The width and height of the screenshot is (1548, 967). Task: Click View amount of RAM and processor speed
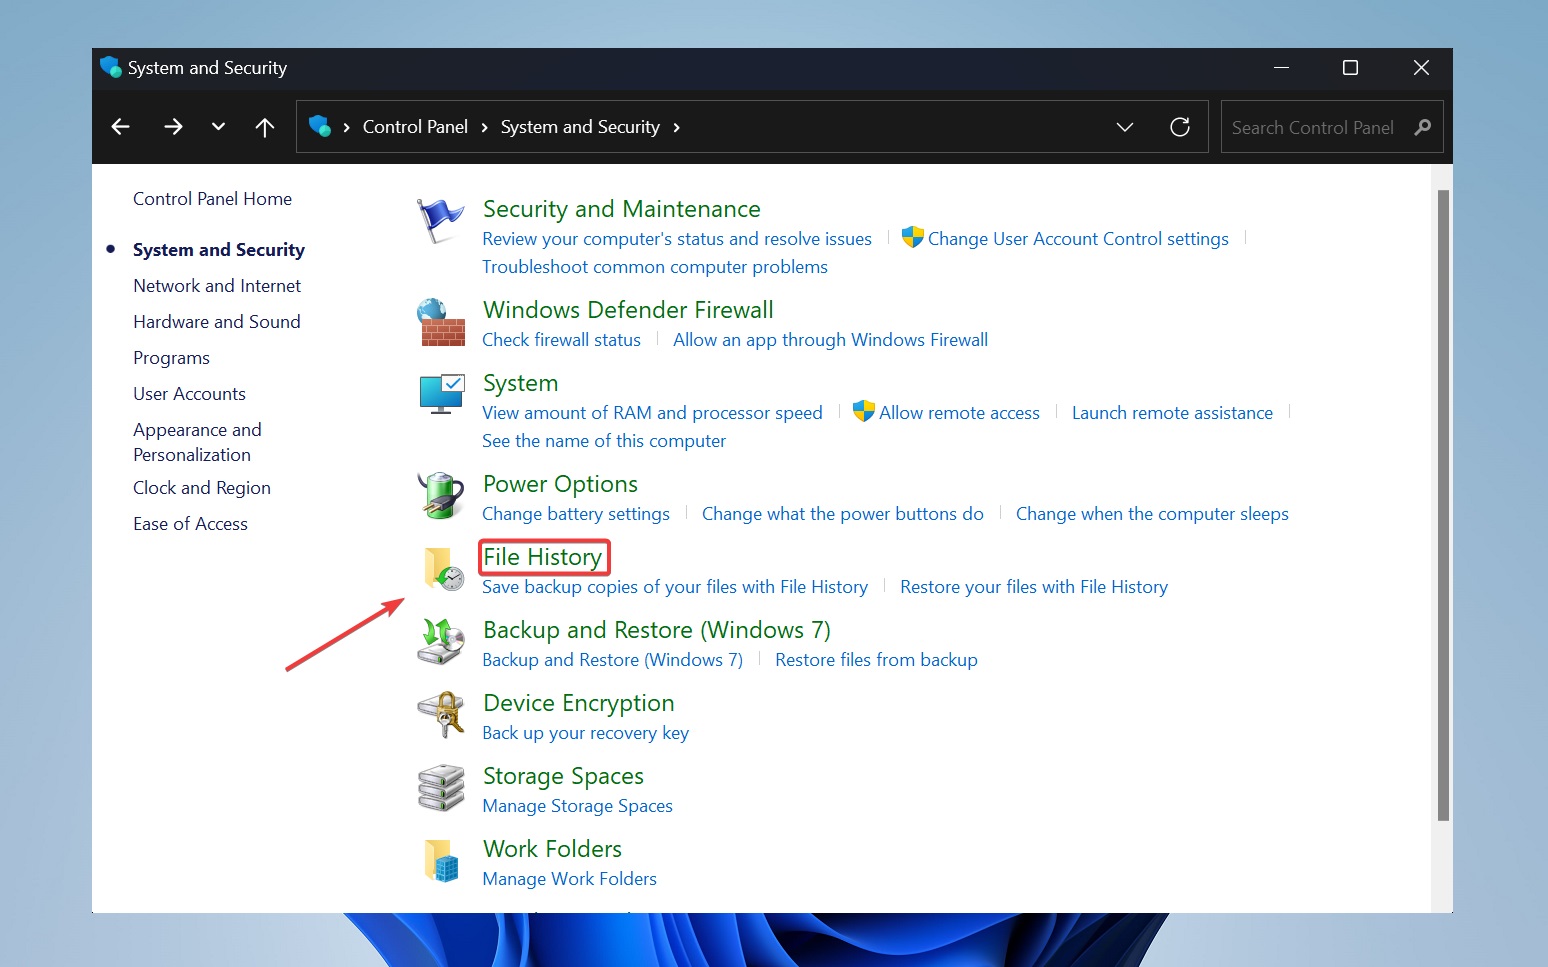[652, 413]
